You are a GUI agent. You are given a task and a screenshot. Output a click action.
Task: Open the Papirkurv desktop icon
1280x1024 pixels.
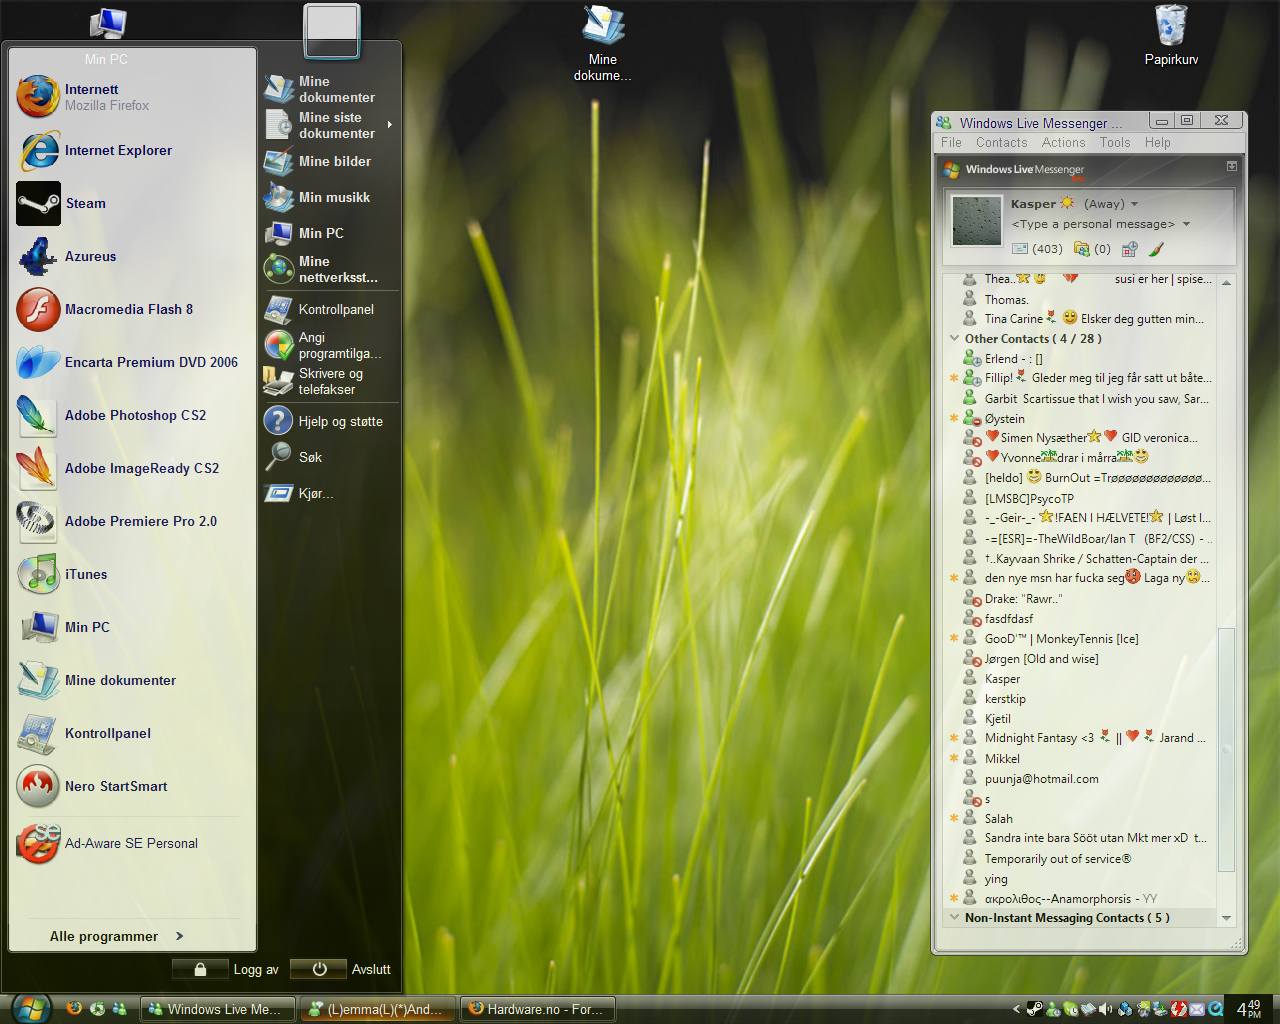[1171, 35]
